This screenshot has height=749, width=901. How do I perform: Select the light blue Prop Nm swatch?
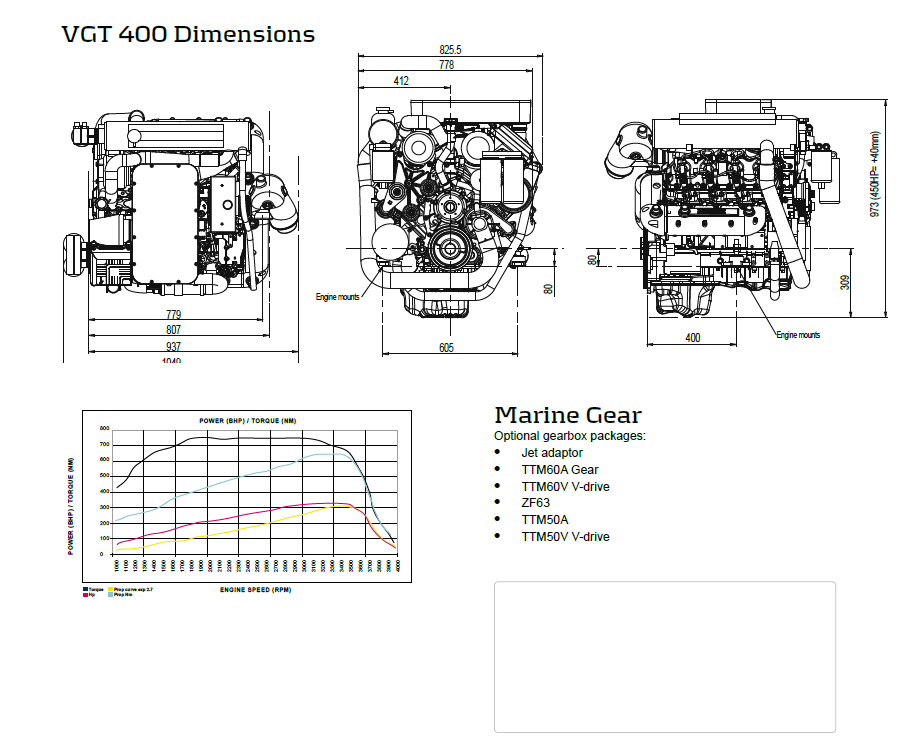click(111, 595)
